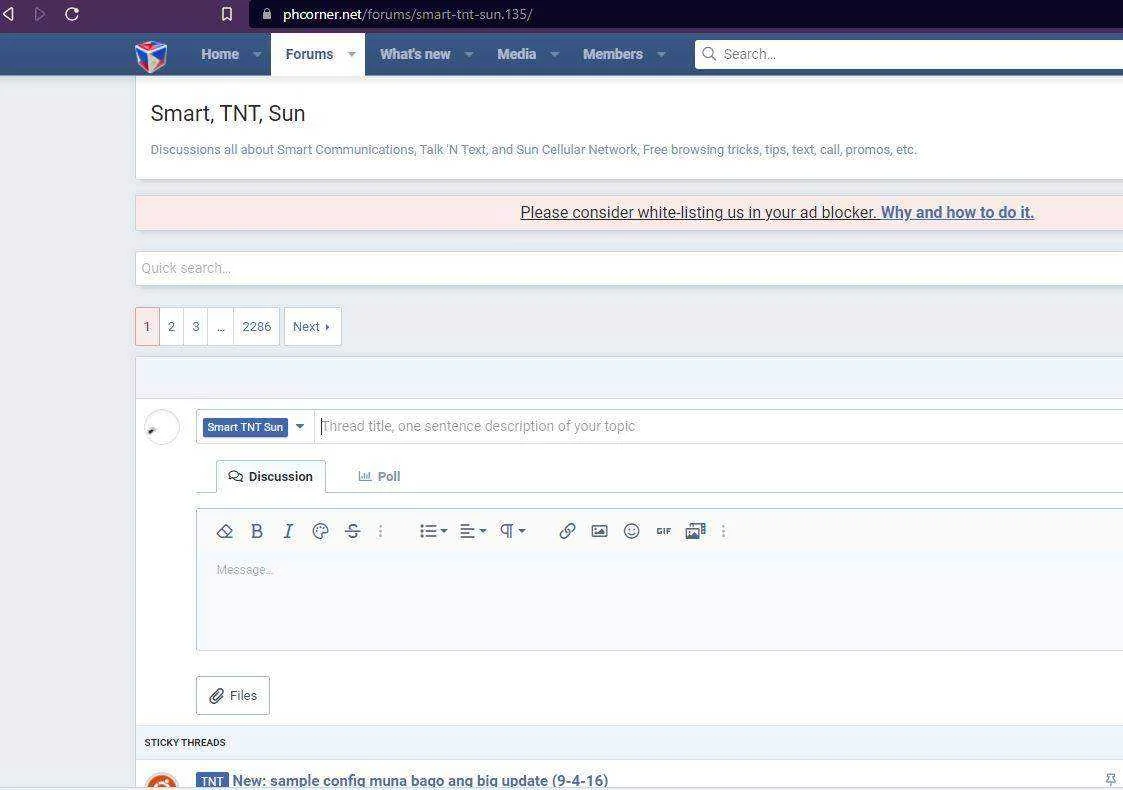This screenshot has height=790, width=1123.
Task: Click the magnifier icon in search box
Action: click(708, 54)
